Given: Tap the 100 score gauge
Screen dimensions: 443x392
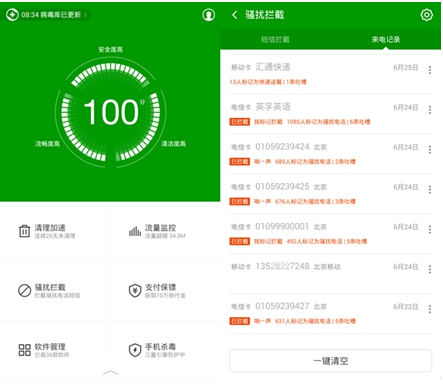Looking at the screenshot, I should coord(111,112).
